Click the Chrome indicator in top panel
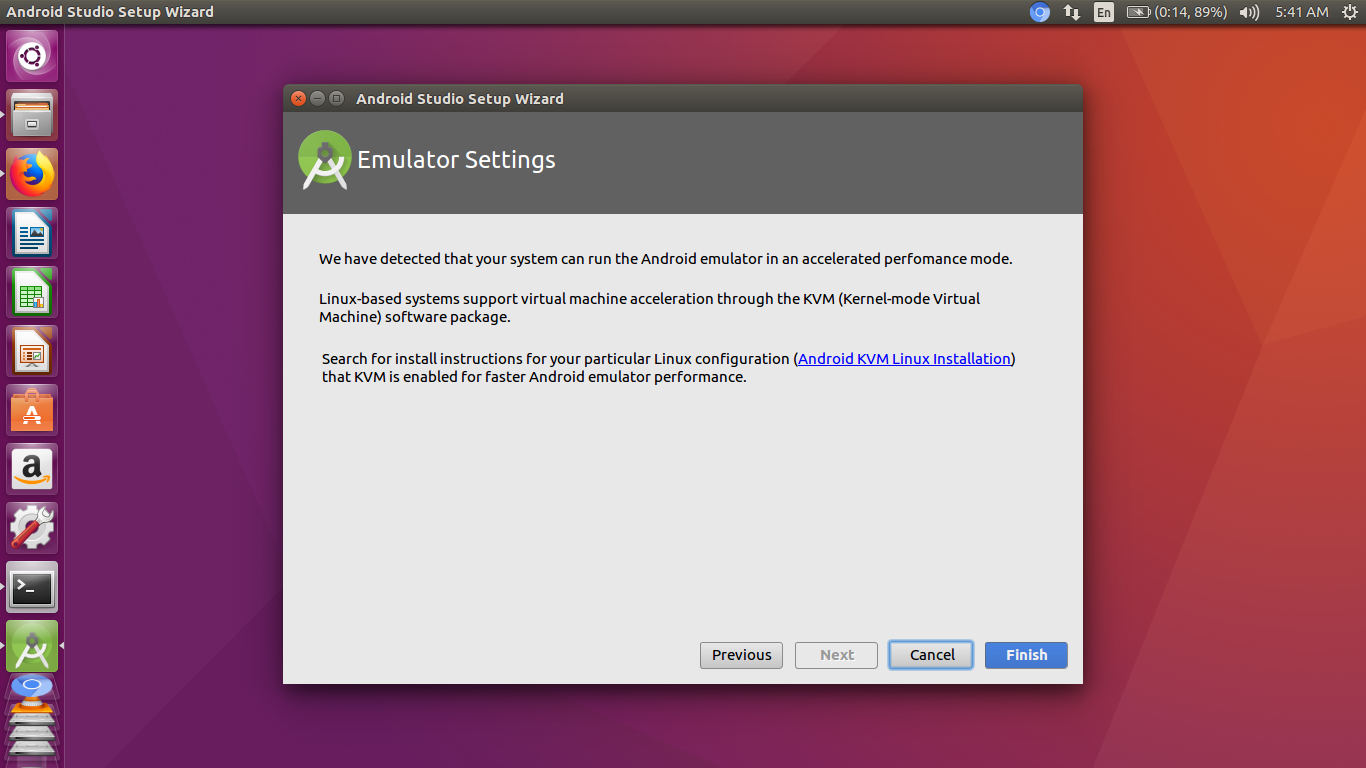 tap(1040, 12)
